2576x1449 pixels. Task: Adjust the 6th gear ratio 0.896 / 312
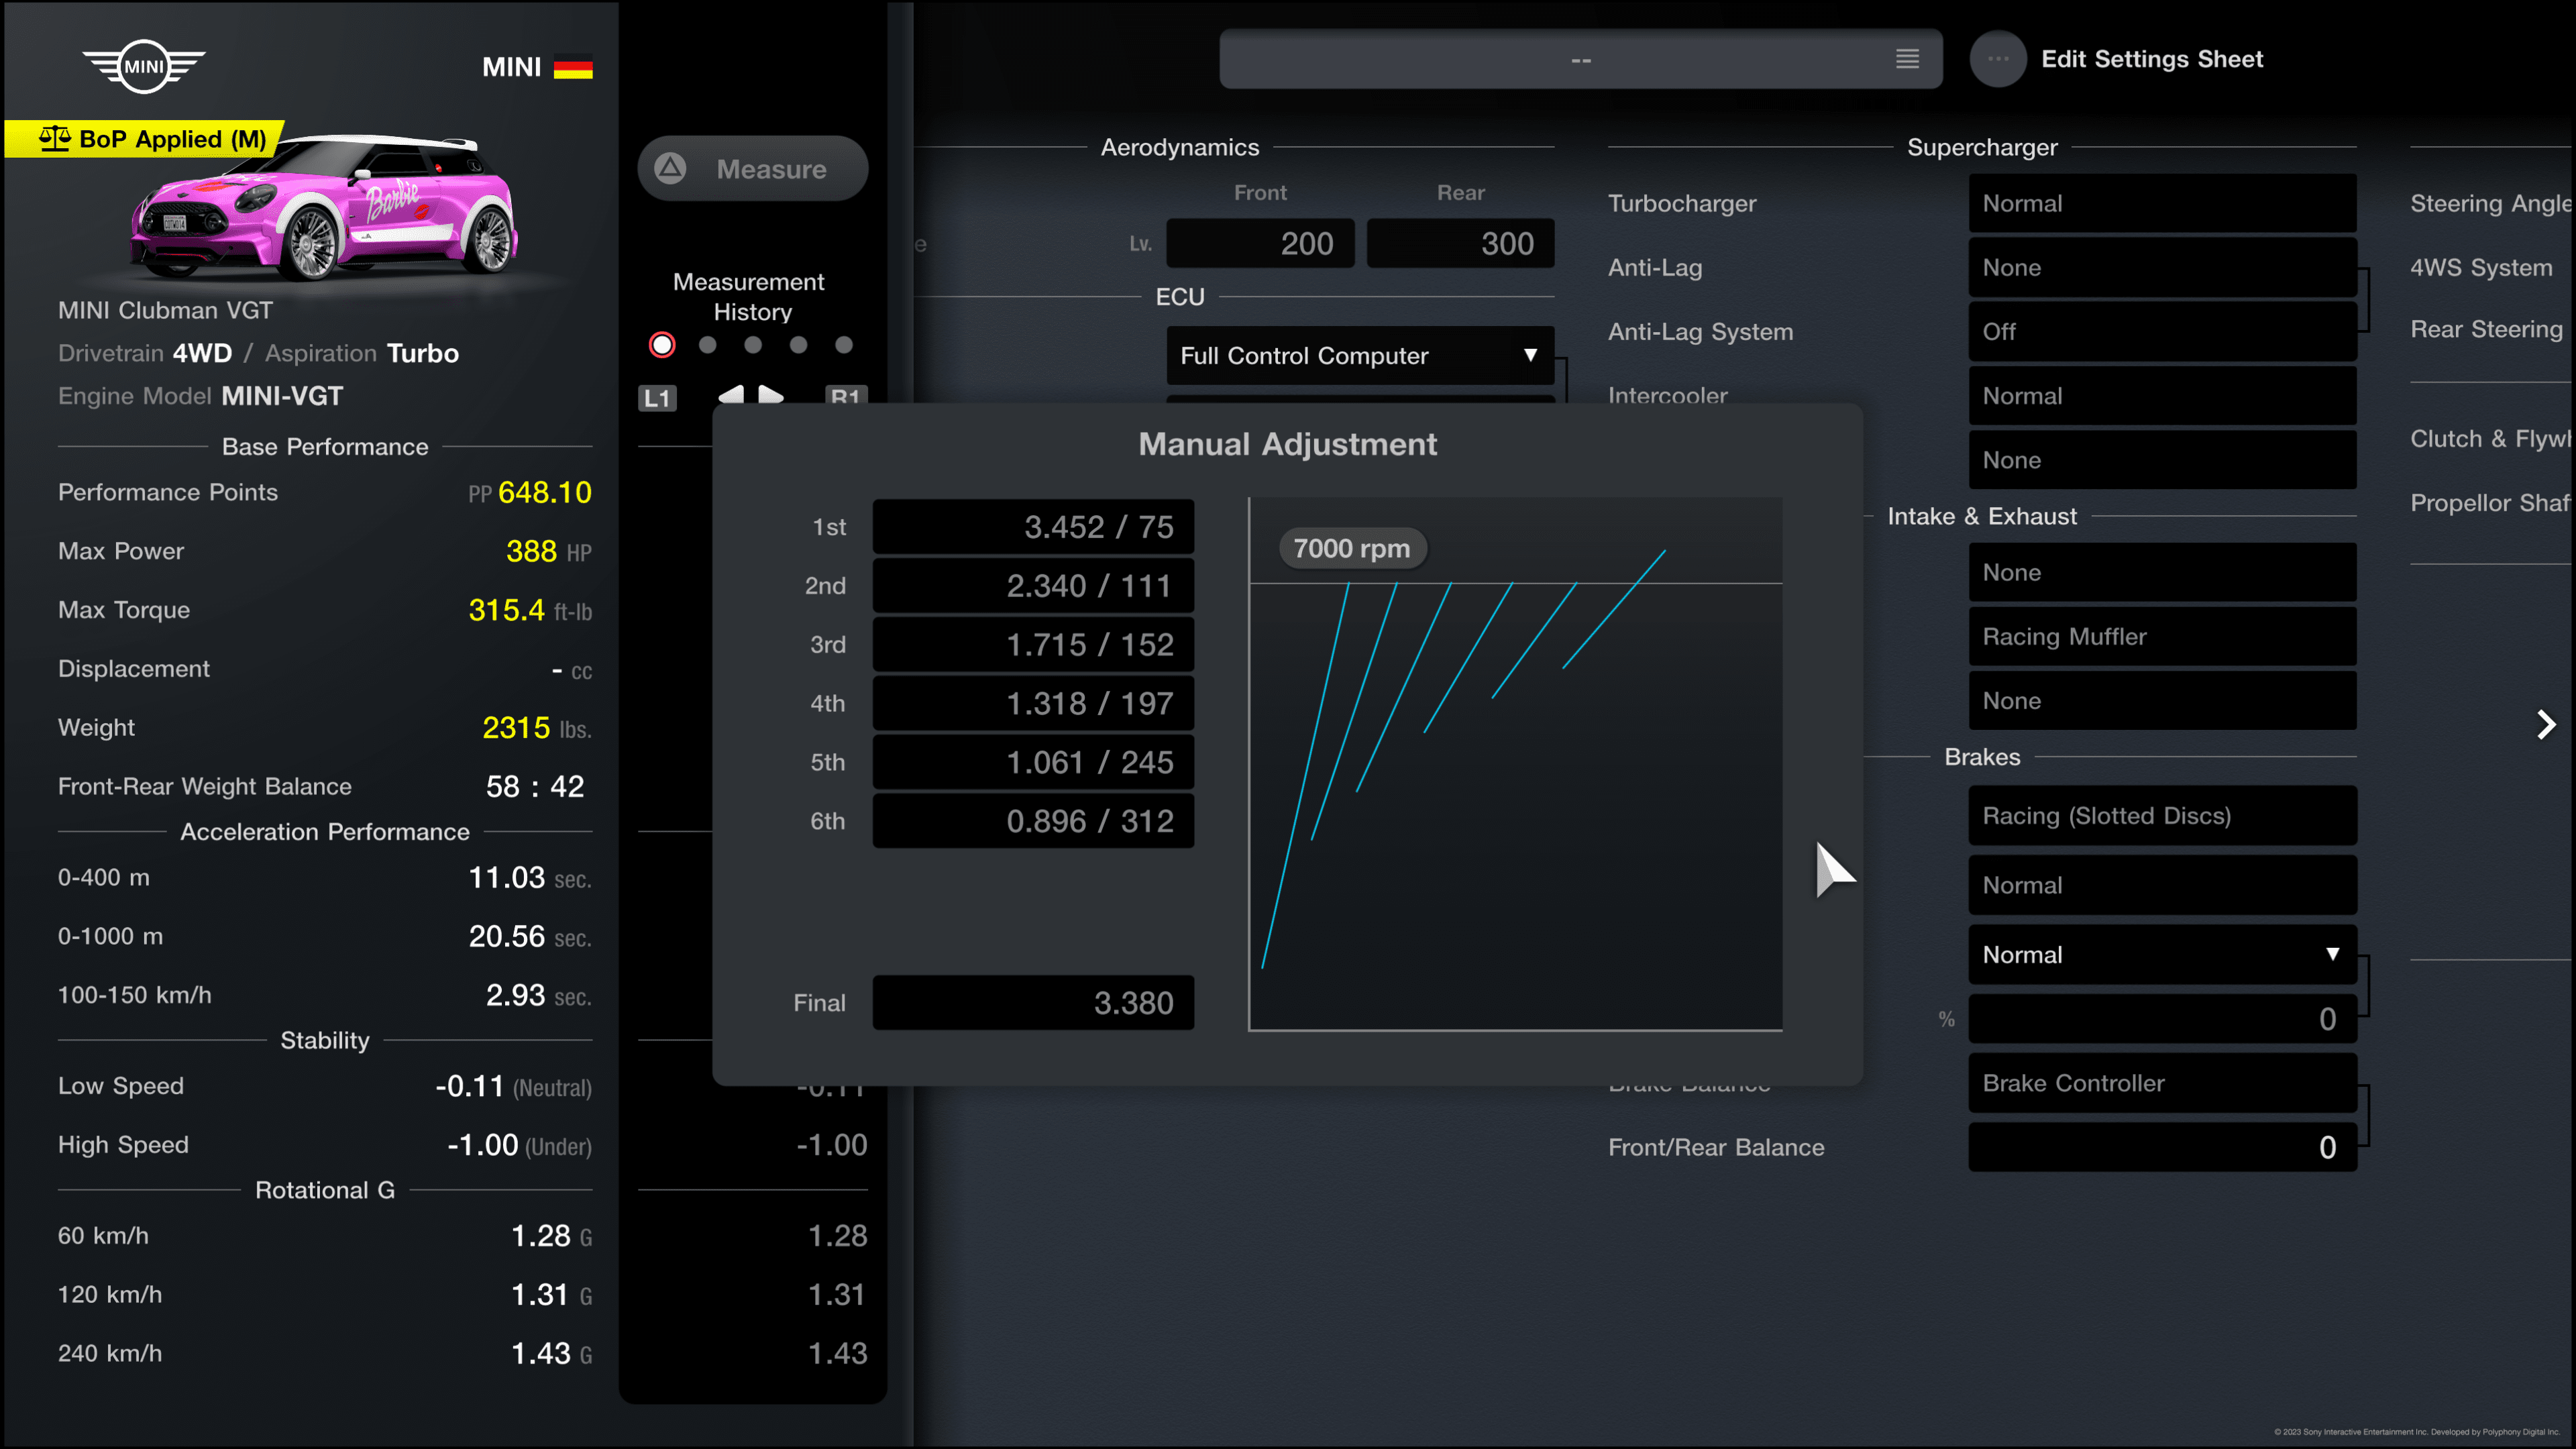coord(1033,821)
